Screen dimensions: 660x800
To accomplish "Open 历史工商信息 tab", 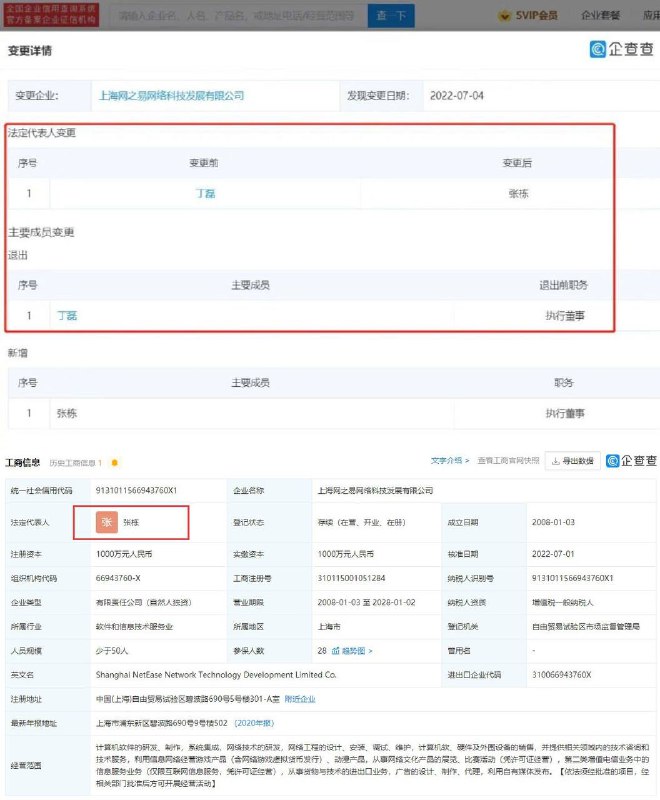I will point(75,463).
